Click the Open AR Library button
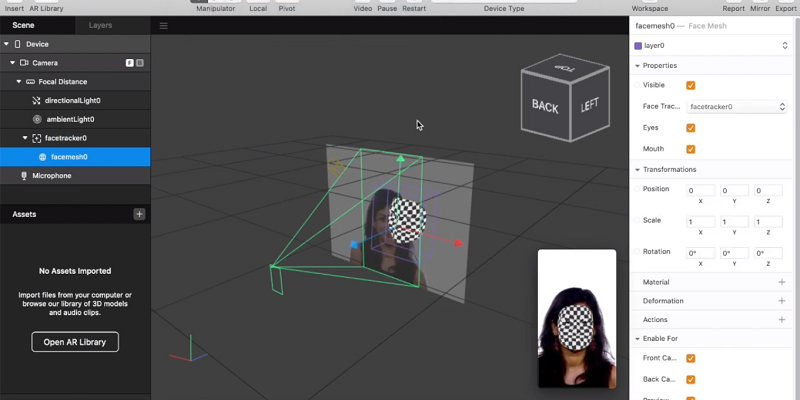Image resolution: width=800 pixels, height=400 pixels. click(x=75, y=342)
